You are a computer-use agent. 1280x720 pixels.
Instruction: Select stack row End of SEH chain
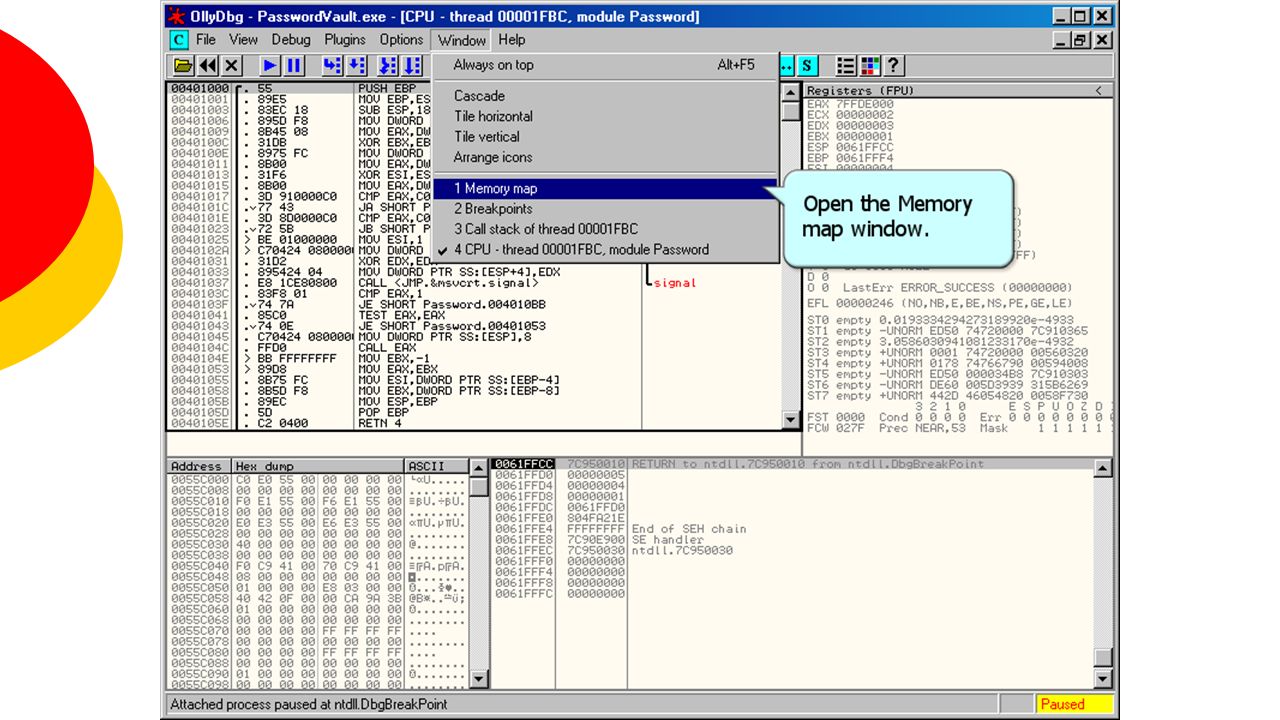pyautogui.click(x=689, y=529)
